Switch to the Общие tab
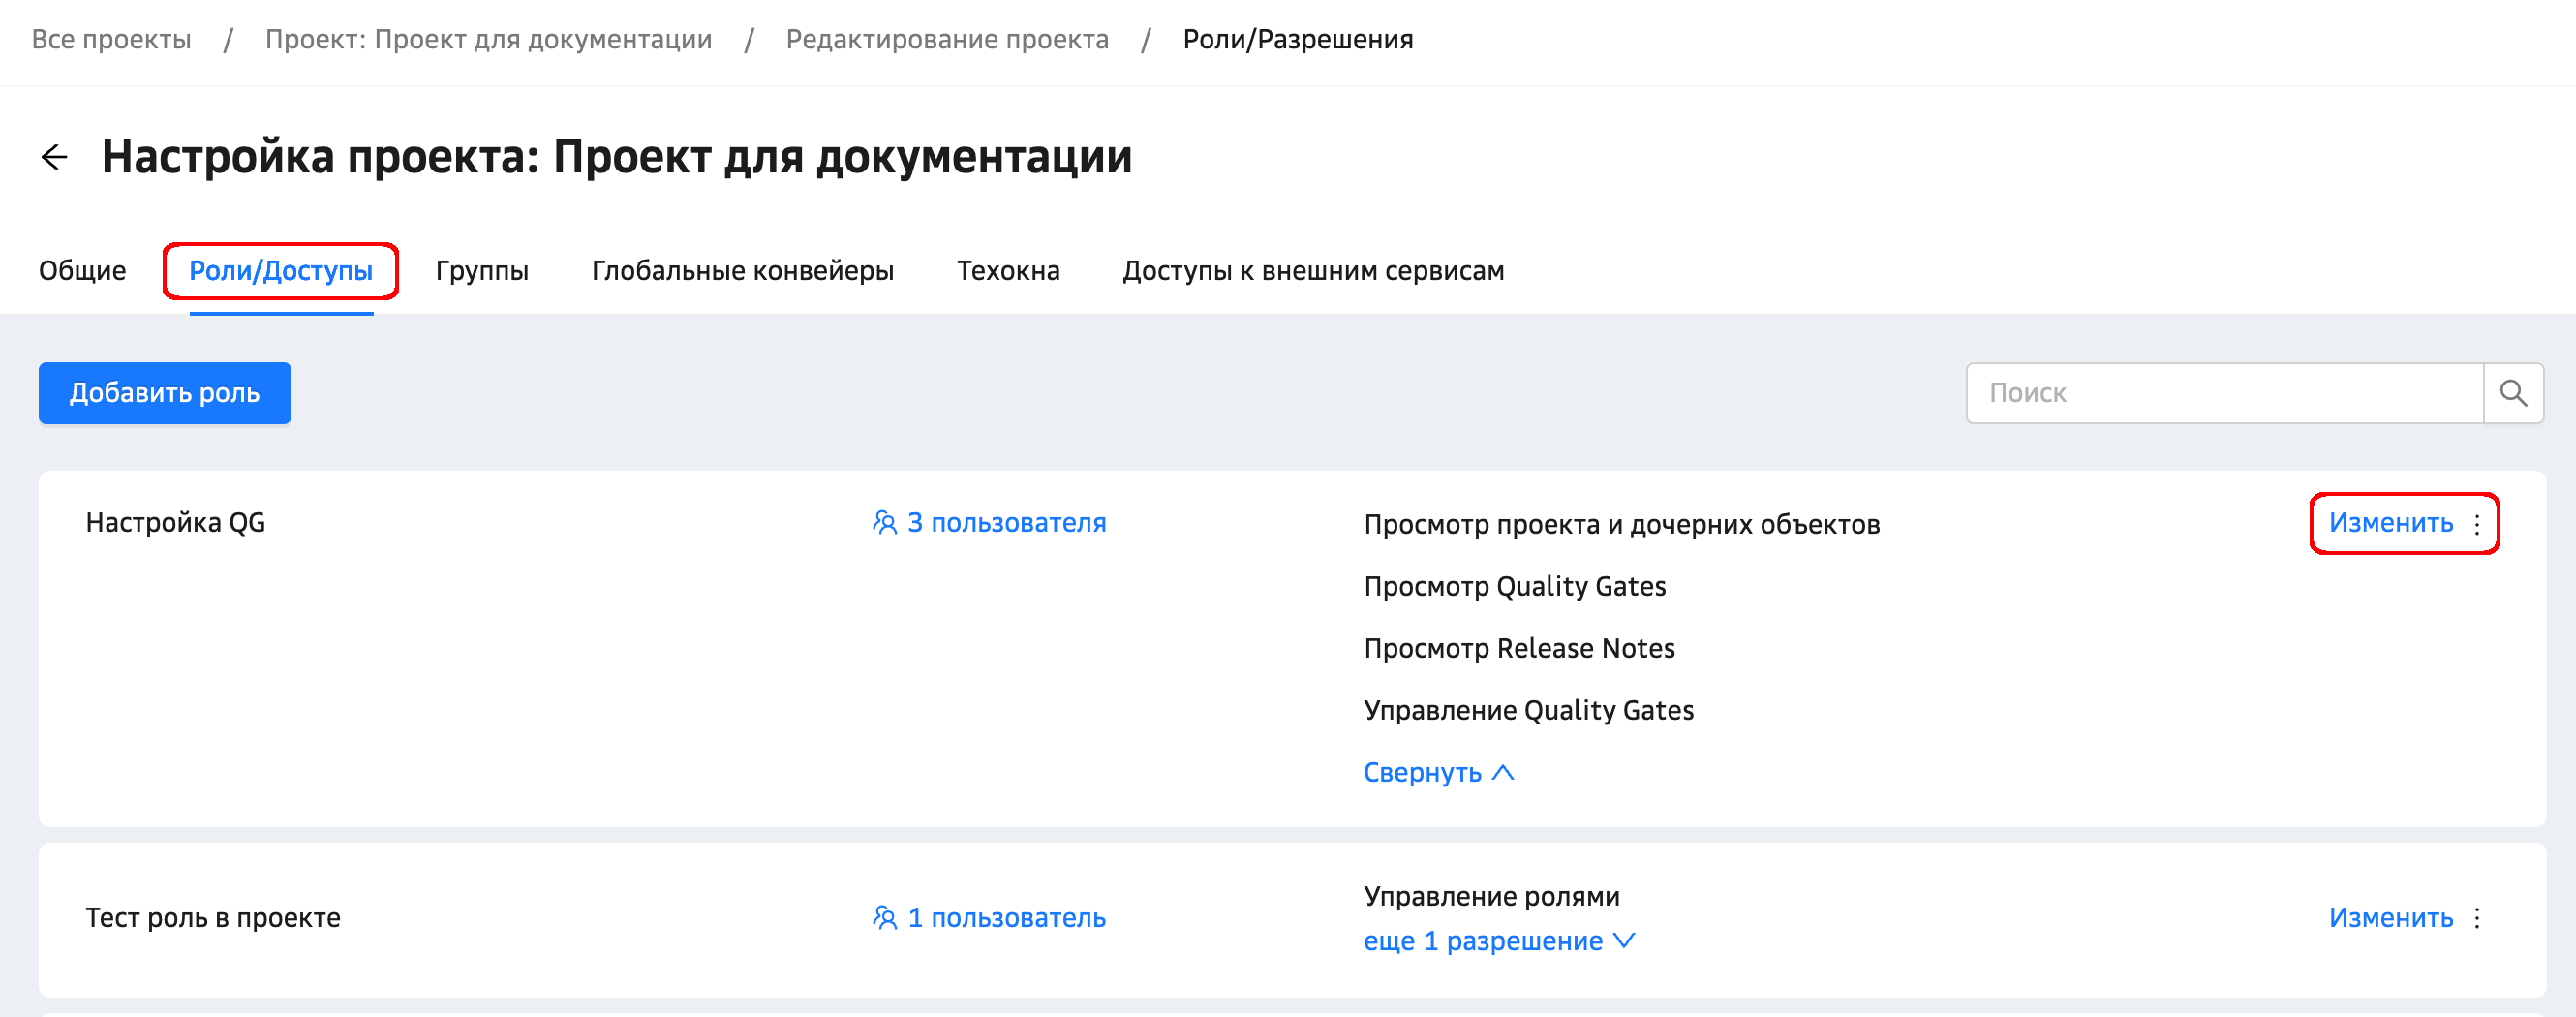The image size is (2576, 1017). [x=82, y=271]
